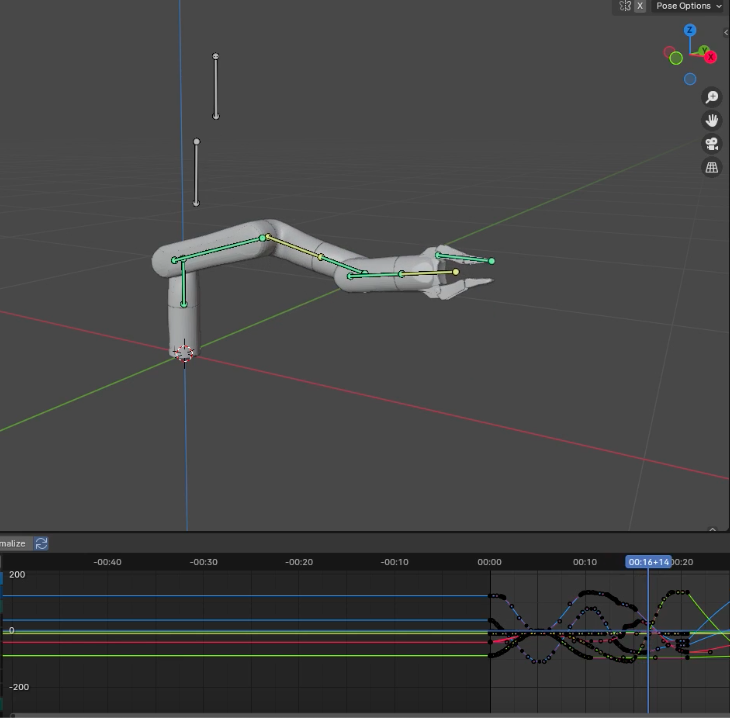Click the -00:10 time label

pyautogui.click(x=394, y=562)
